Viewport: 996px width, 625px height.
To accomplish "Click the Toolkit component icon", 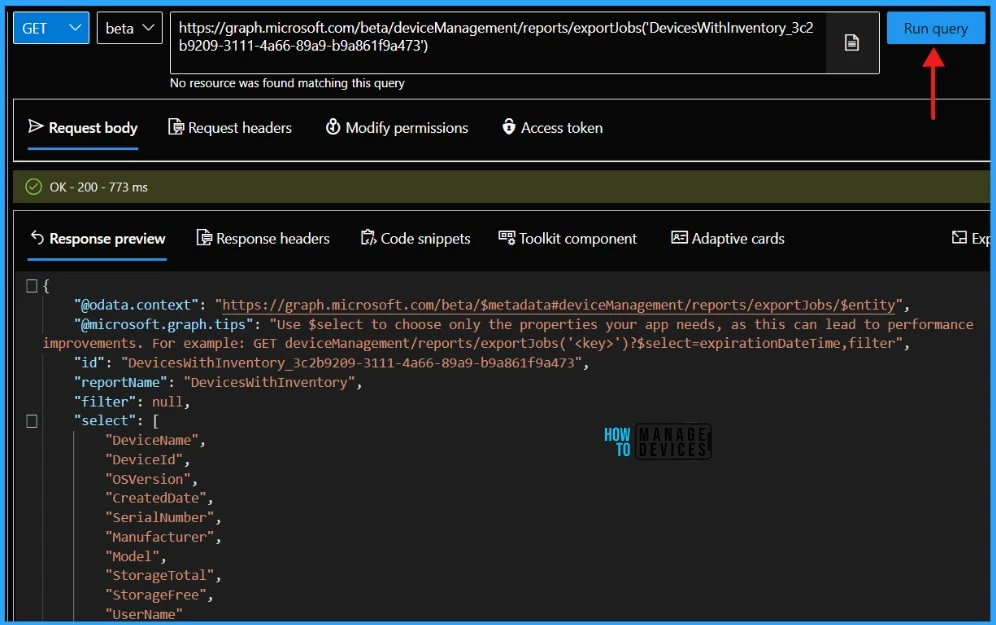I will 506,238.
